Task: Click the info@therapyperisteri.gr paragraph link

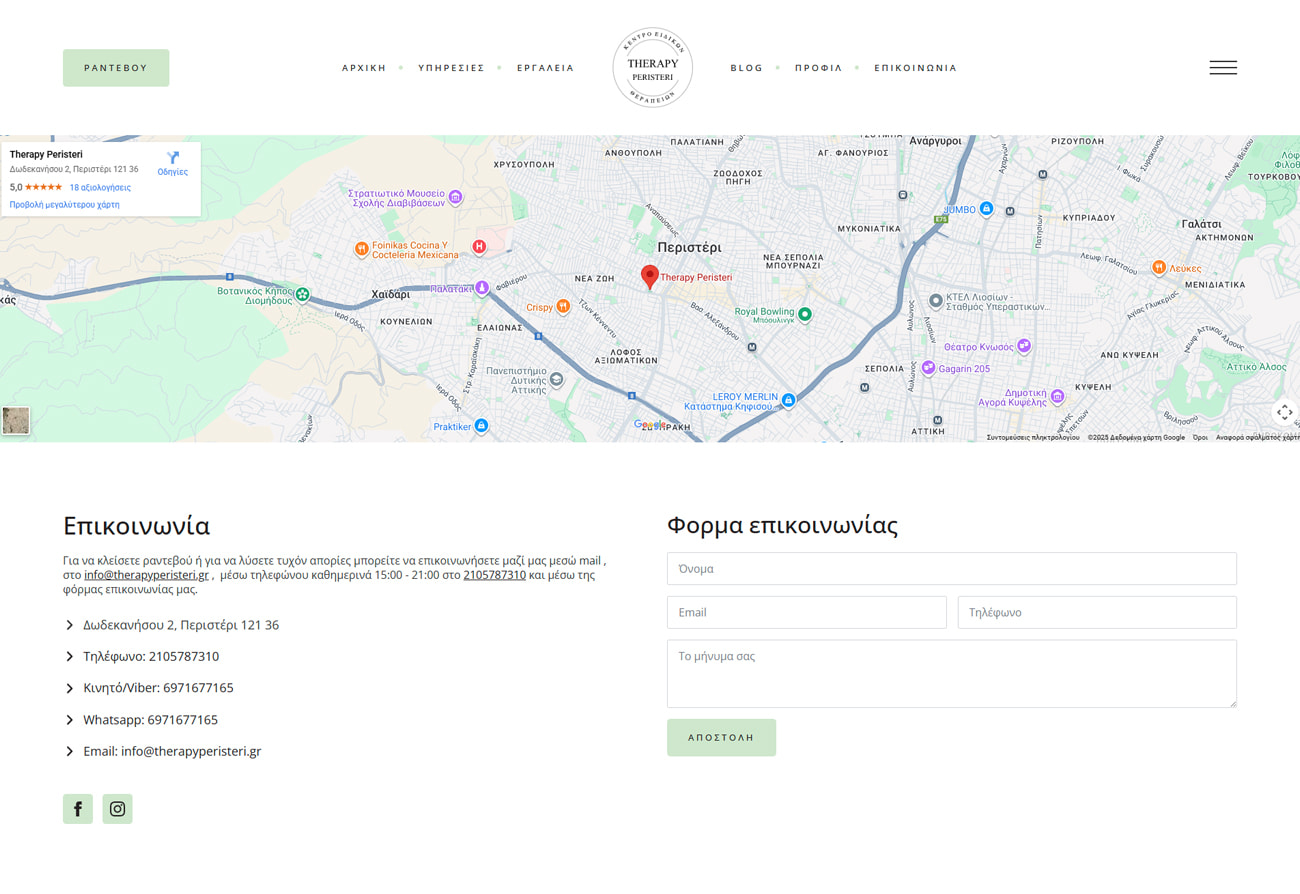Action: click(x=146, y=575)
